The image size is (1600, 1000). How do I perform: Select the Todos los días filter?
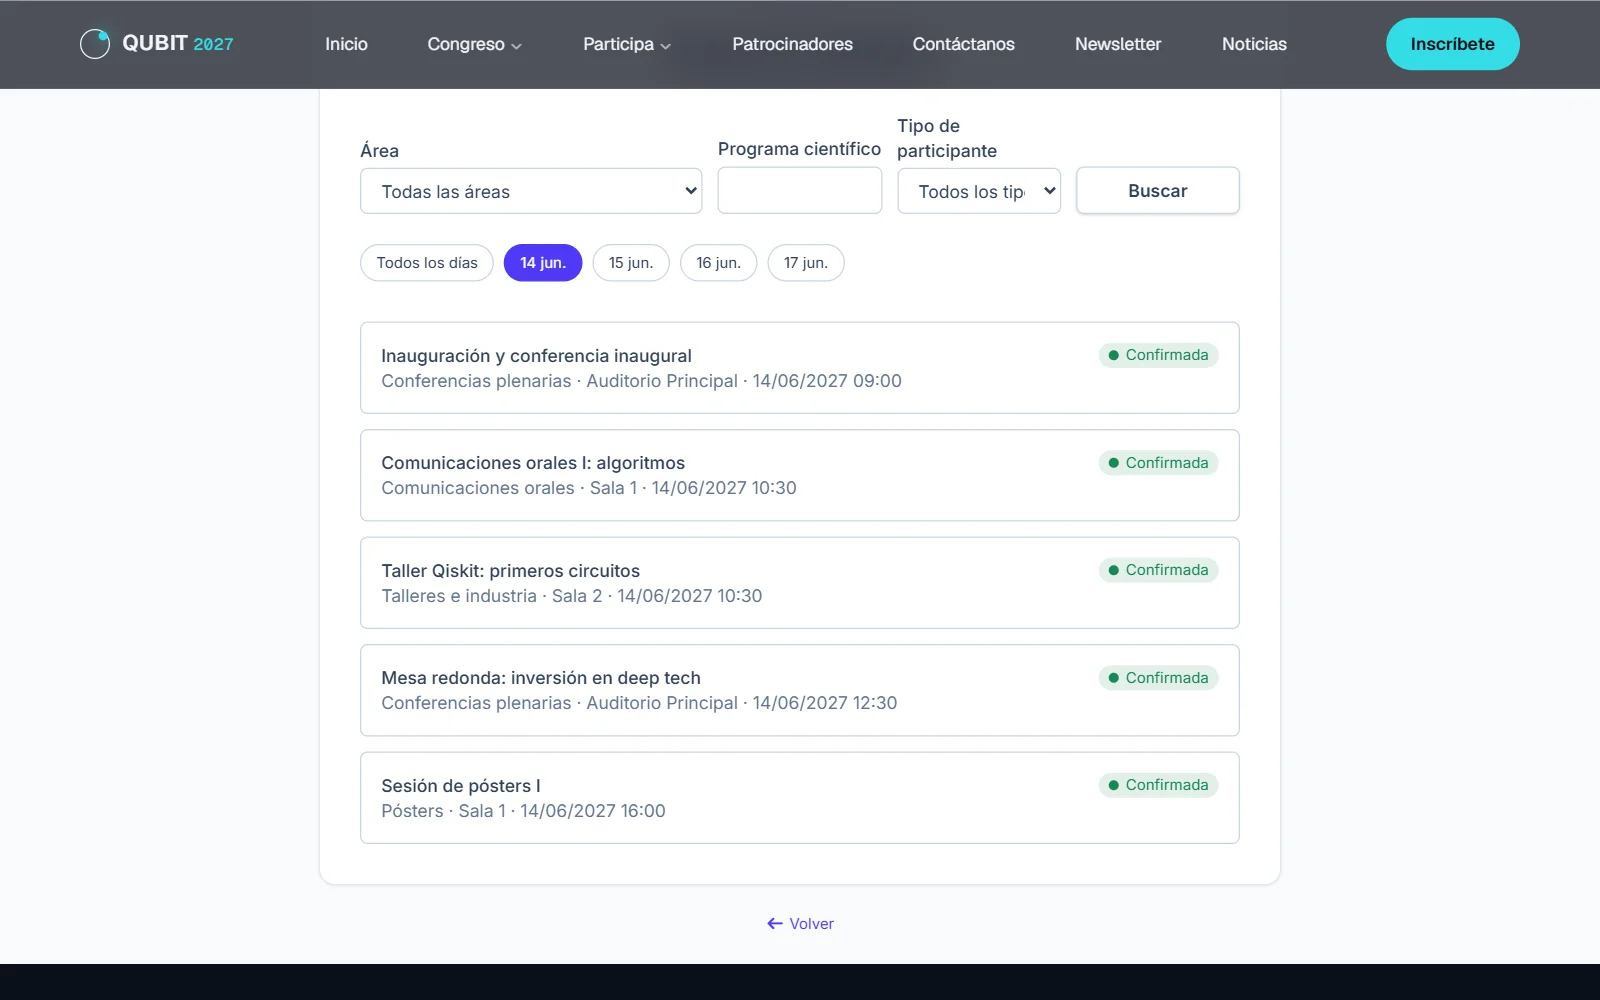click(427, 263)
